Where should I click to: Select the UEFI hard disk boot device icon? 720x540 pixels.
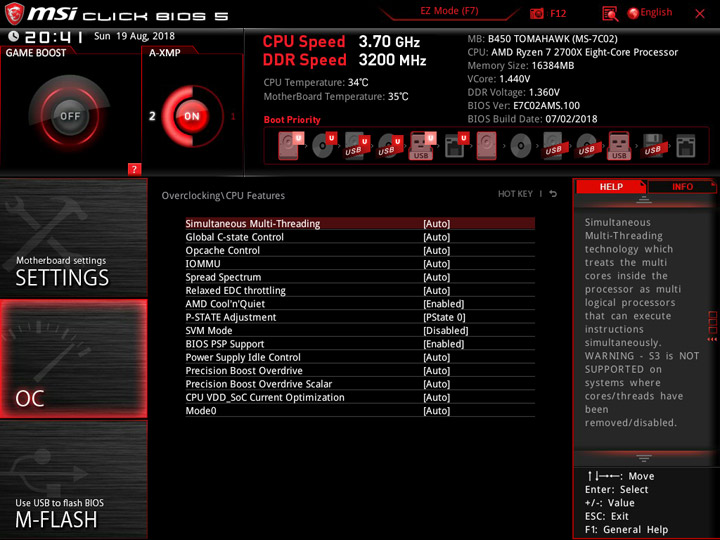tap(290, 146)
